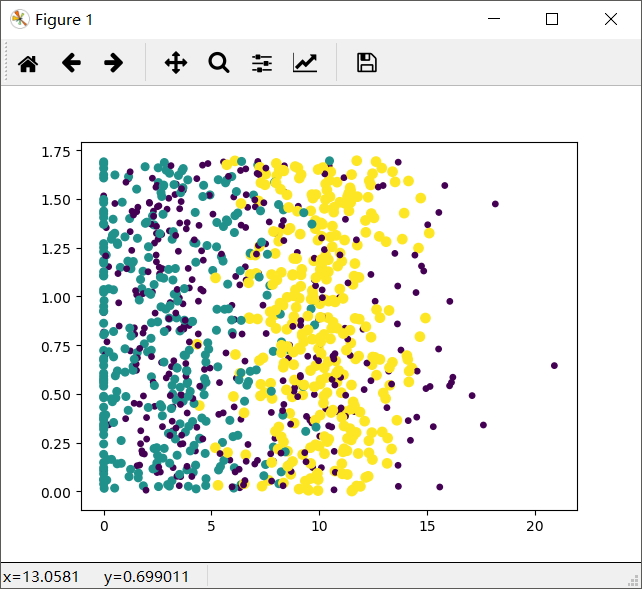Activate the Zoom to rectangle tool
The image size is (642, 589).
[x=219, y=63]
